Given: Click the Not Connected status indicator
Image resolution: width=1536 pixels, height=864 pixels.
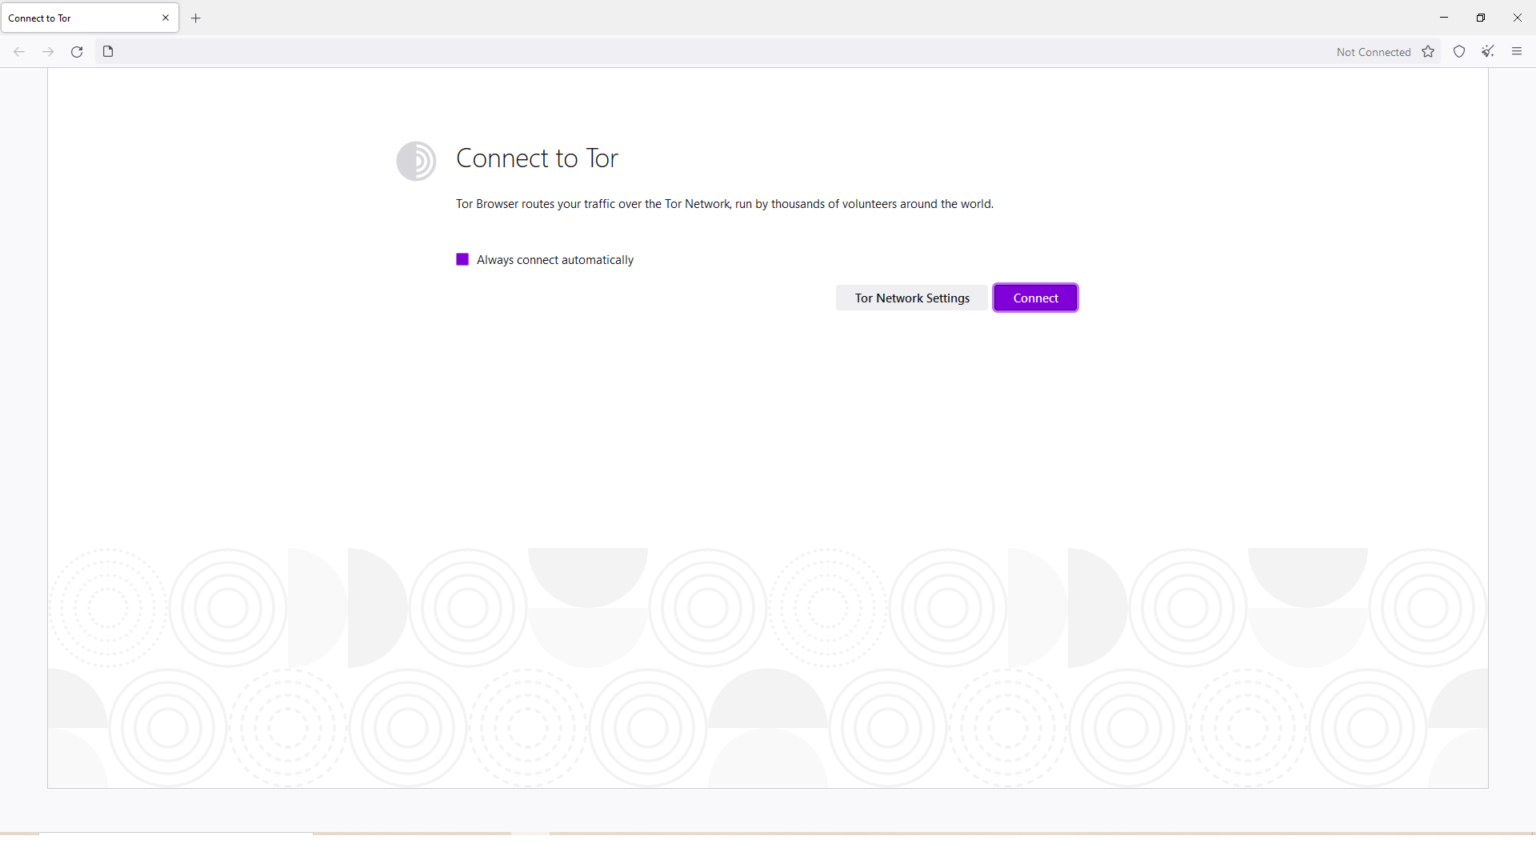Looking at the screenshot, I should click(x=1373, y=51).
